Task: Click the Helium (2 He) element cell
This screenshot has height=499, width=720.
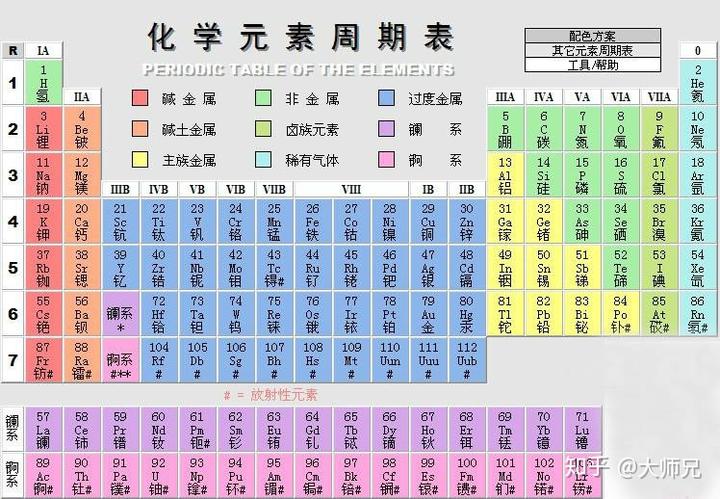Action: 698,83
